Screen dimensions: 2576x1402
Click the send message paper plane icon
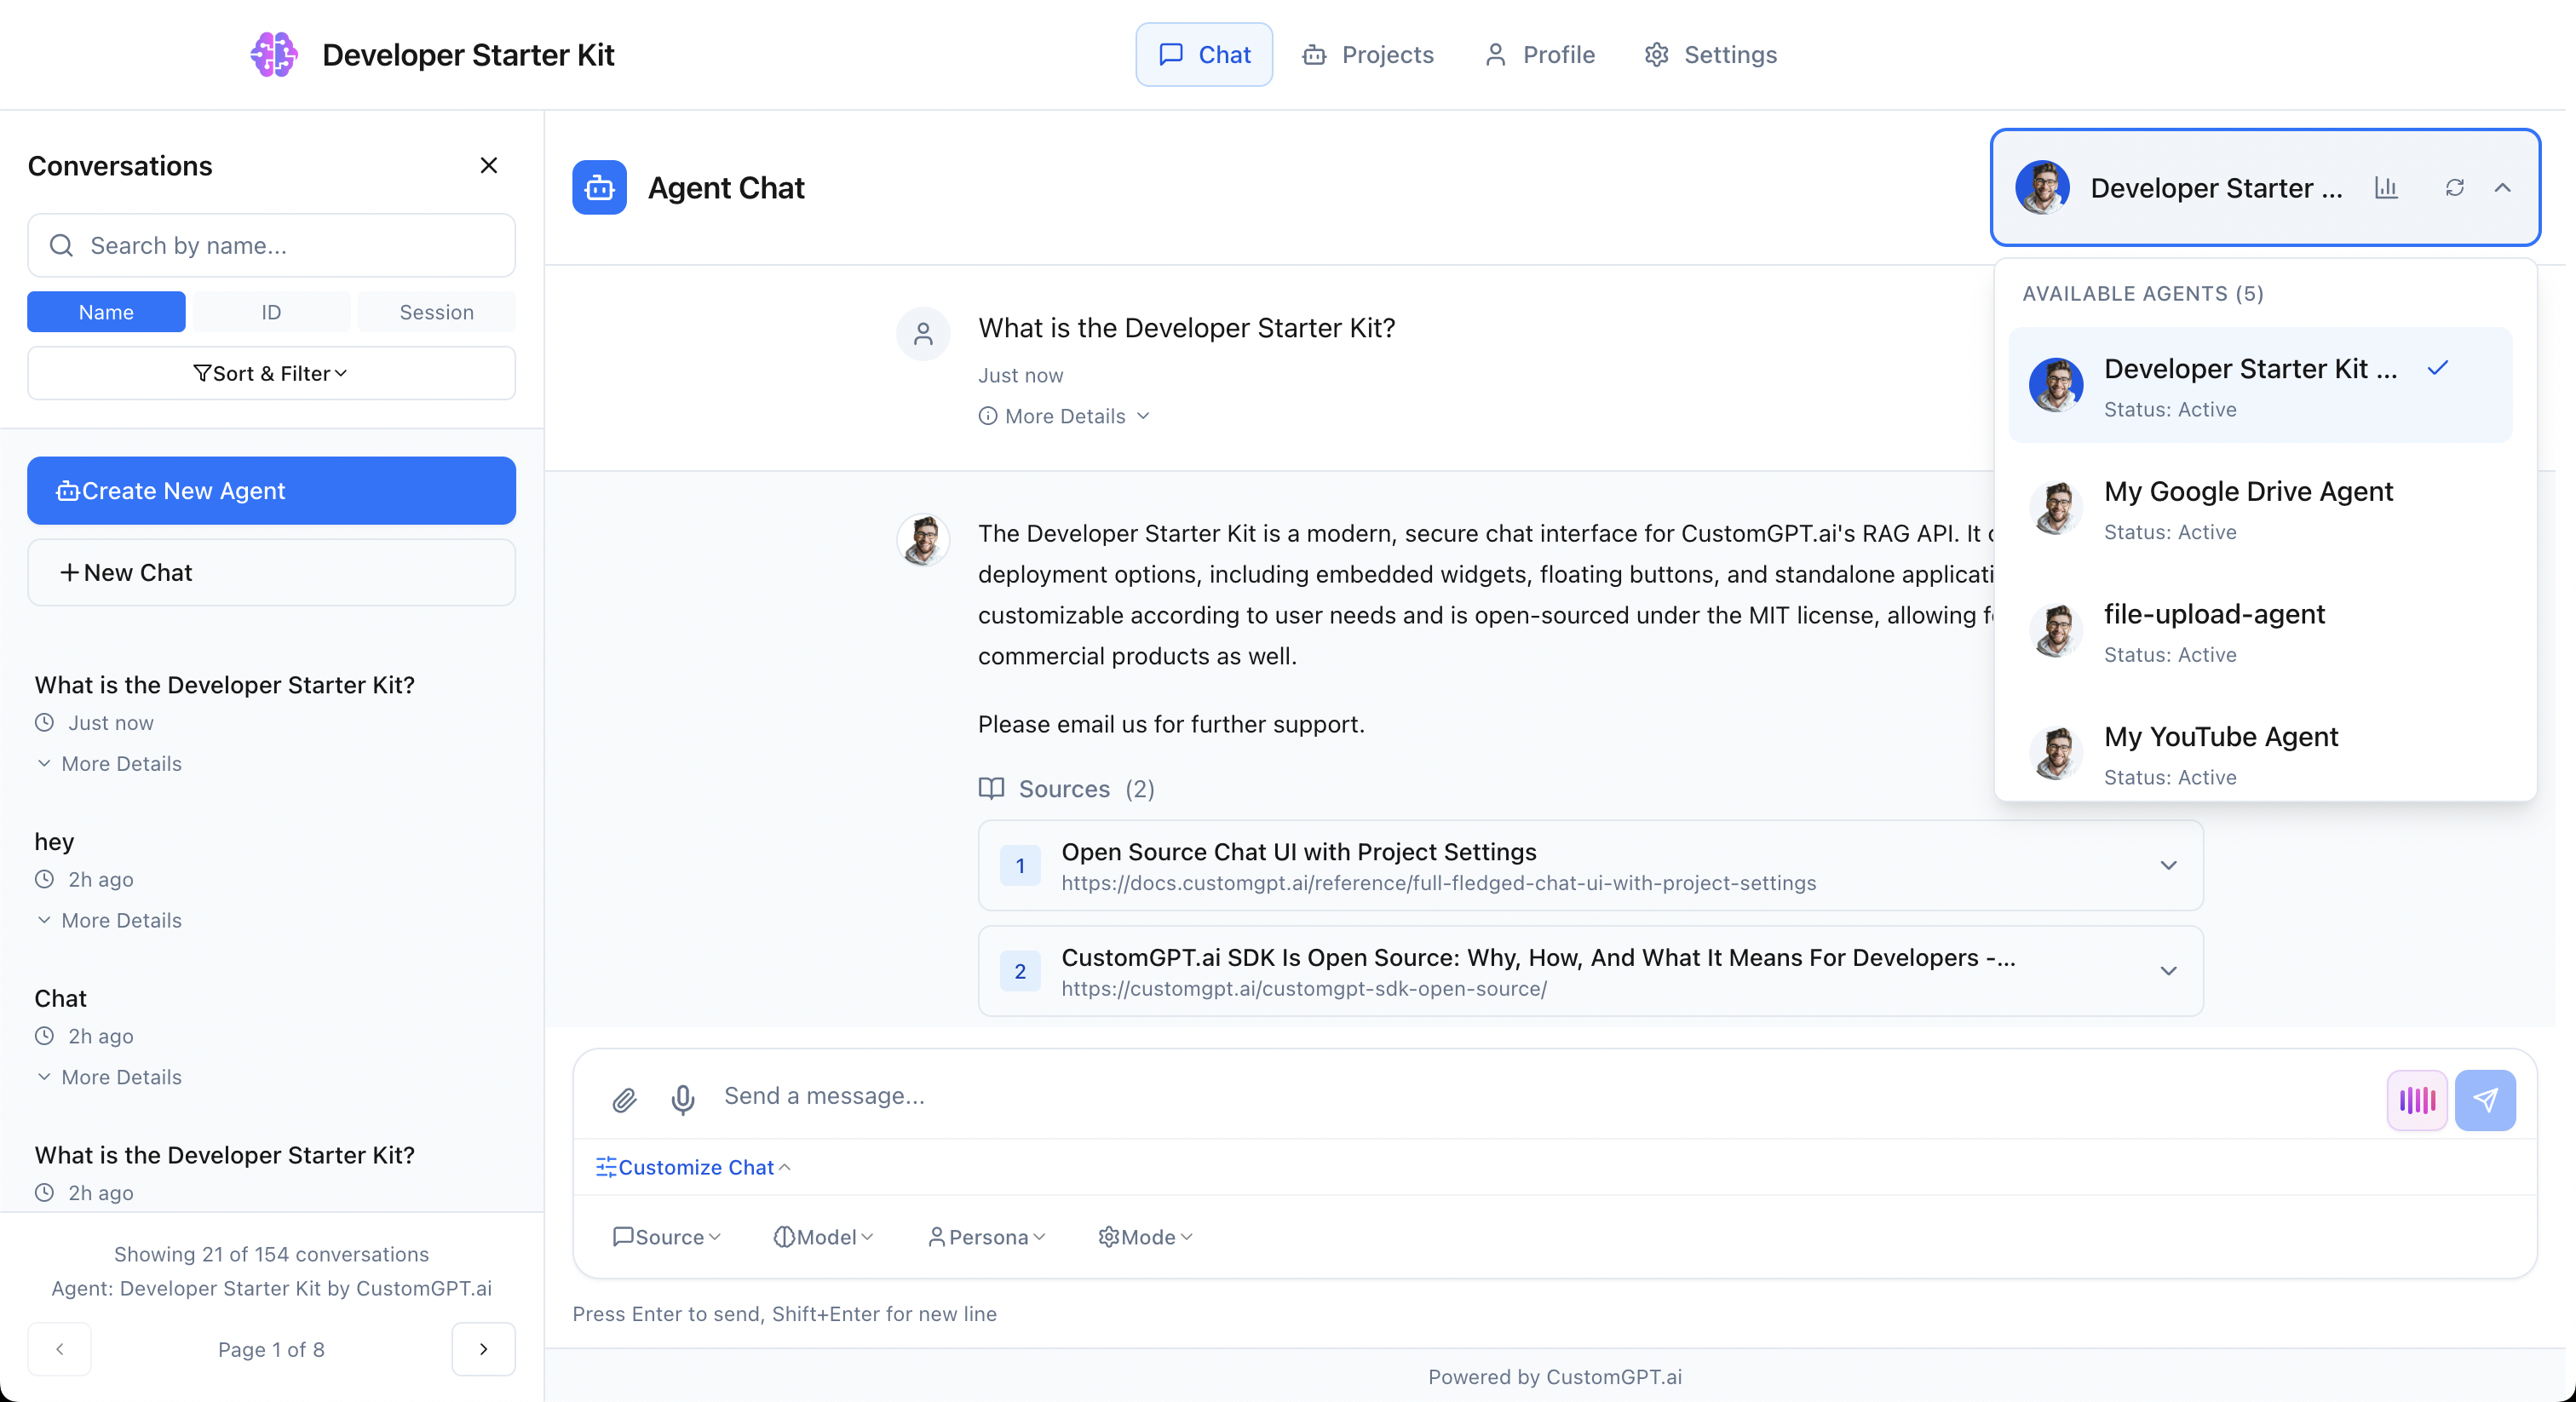[2485, 1100]
